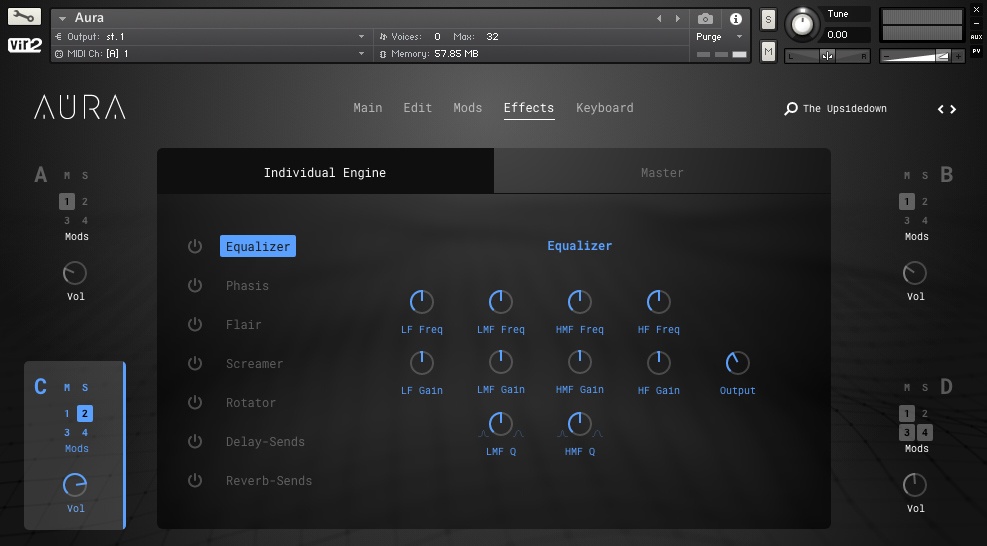The height and width of the screenshot is (546, 987).
Task: Turn on the Screamer power icon
Action: [x=195, y=363]
